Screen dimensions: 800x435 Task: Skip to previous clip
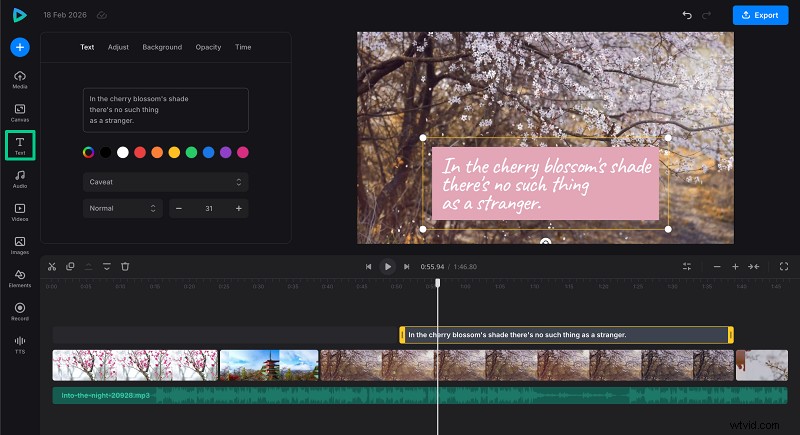pyautogui.click(x=368, y=267)
